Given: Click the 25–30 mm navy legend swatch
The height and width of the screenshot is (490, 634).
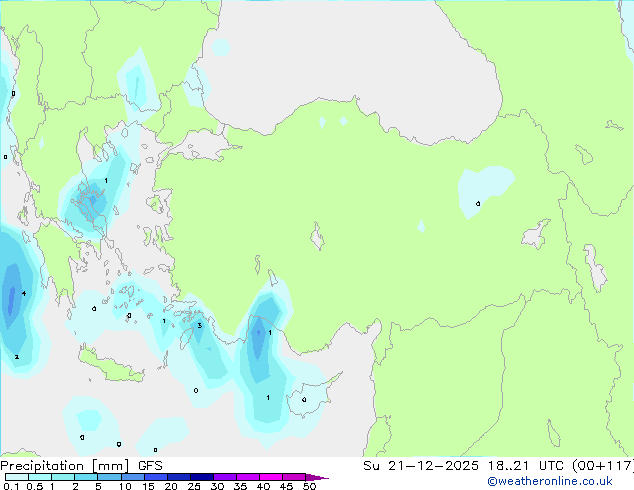Looking at the screenshot, I should point(201,477).
